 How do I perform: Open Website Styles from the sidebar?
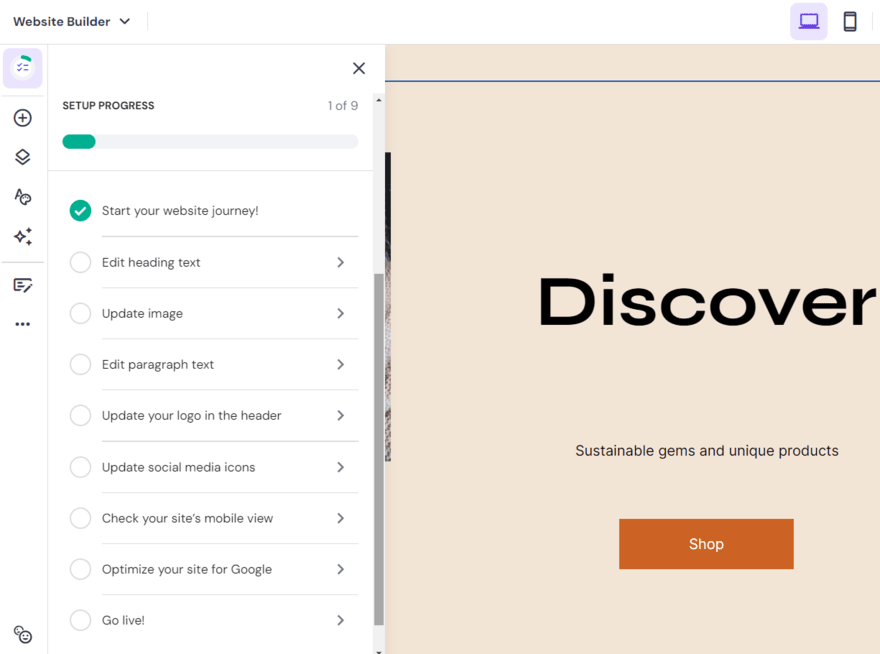click(x=22, y=197)
